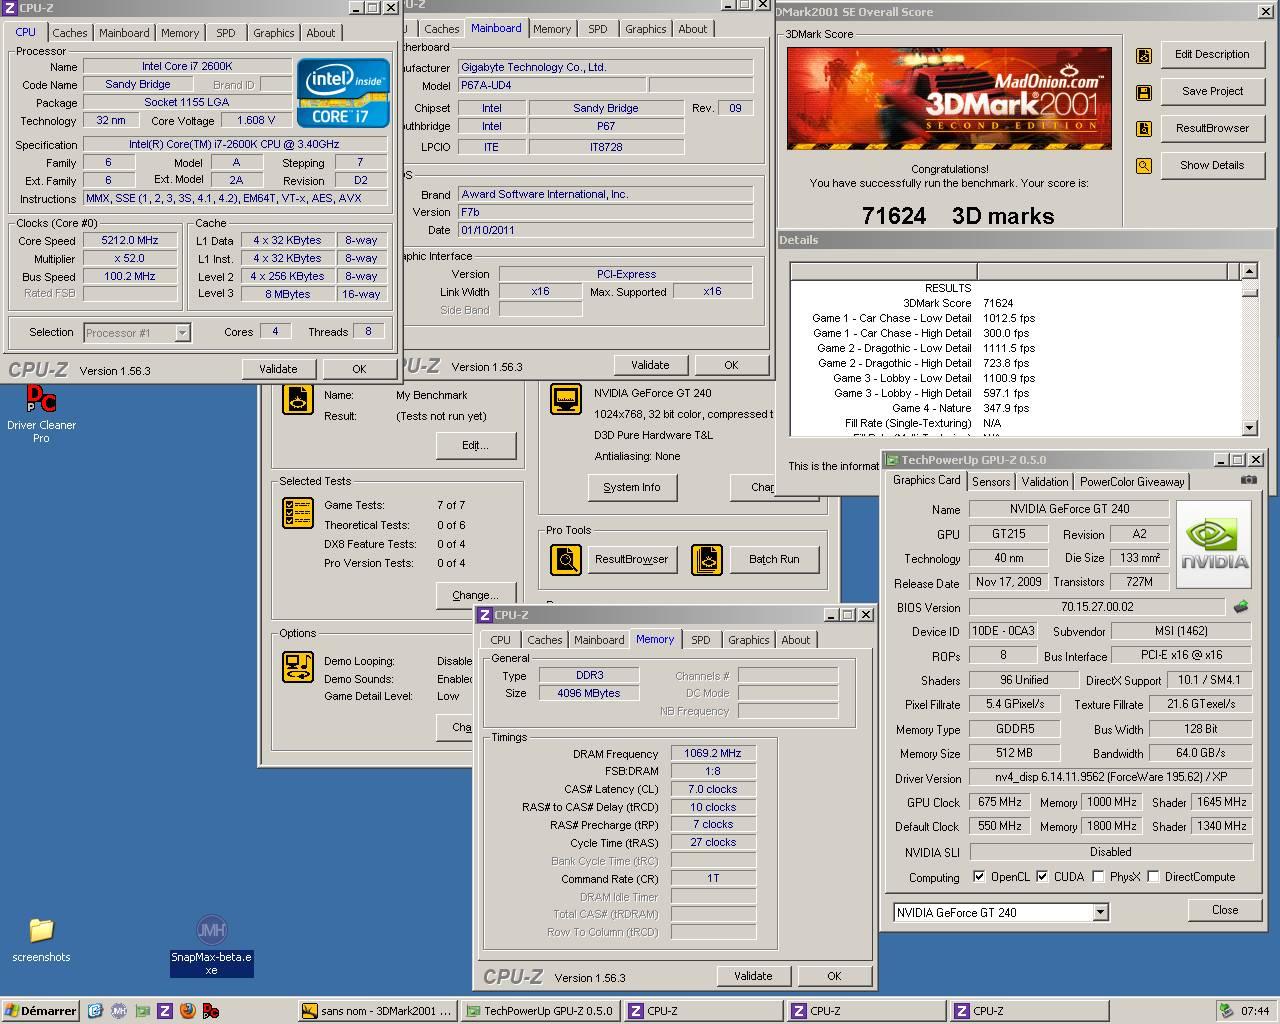Toggle the PhysX checkbox
This screenshot has width=1280, height=1024.
pos(1098,876)
